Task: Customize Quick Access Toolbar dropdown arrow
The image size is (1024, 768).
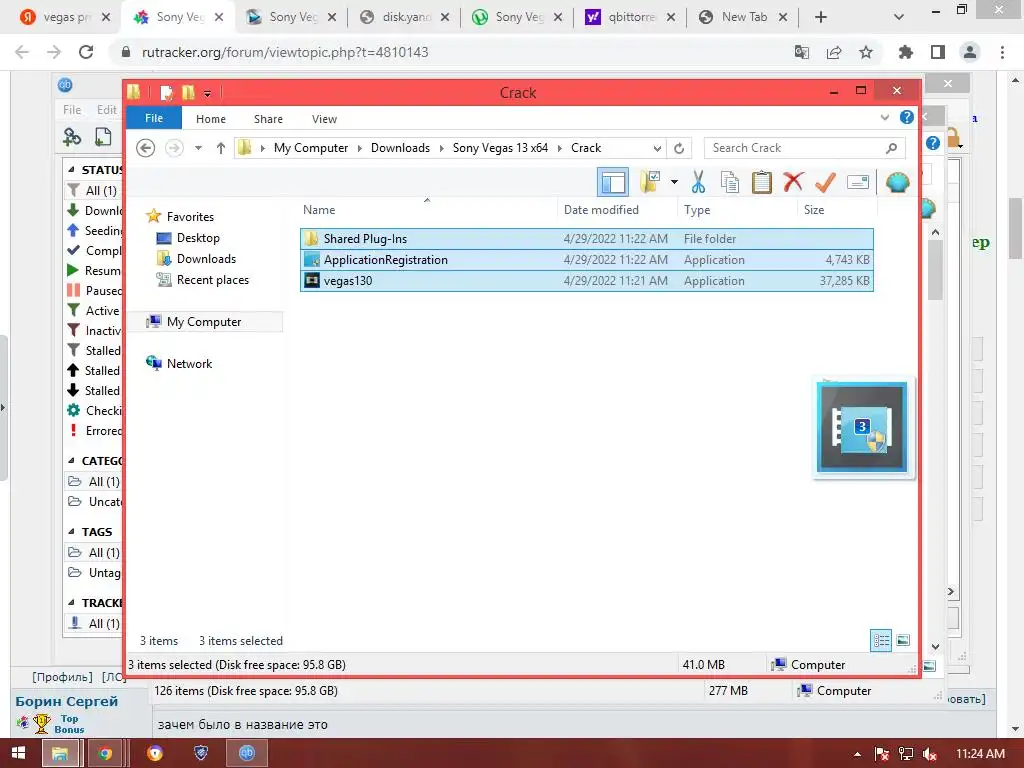Action: [207, 93]
